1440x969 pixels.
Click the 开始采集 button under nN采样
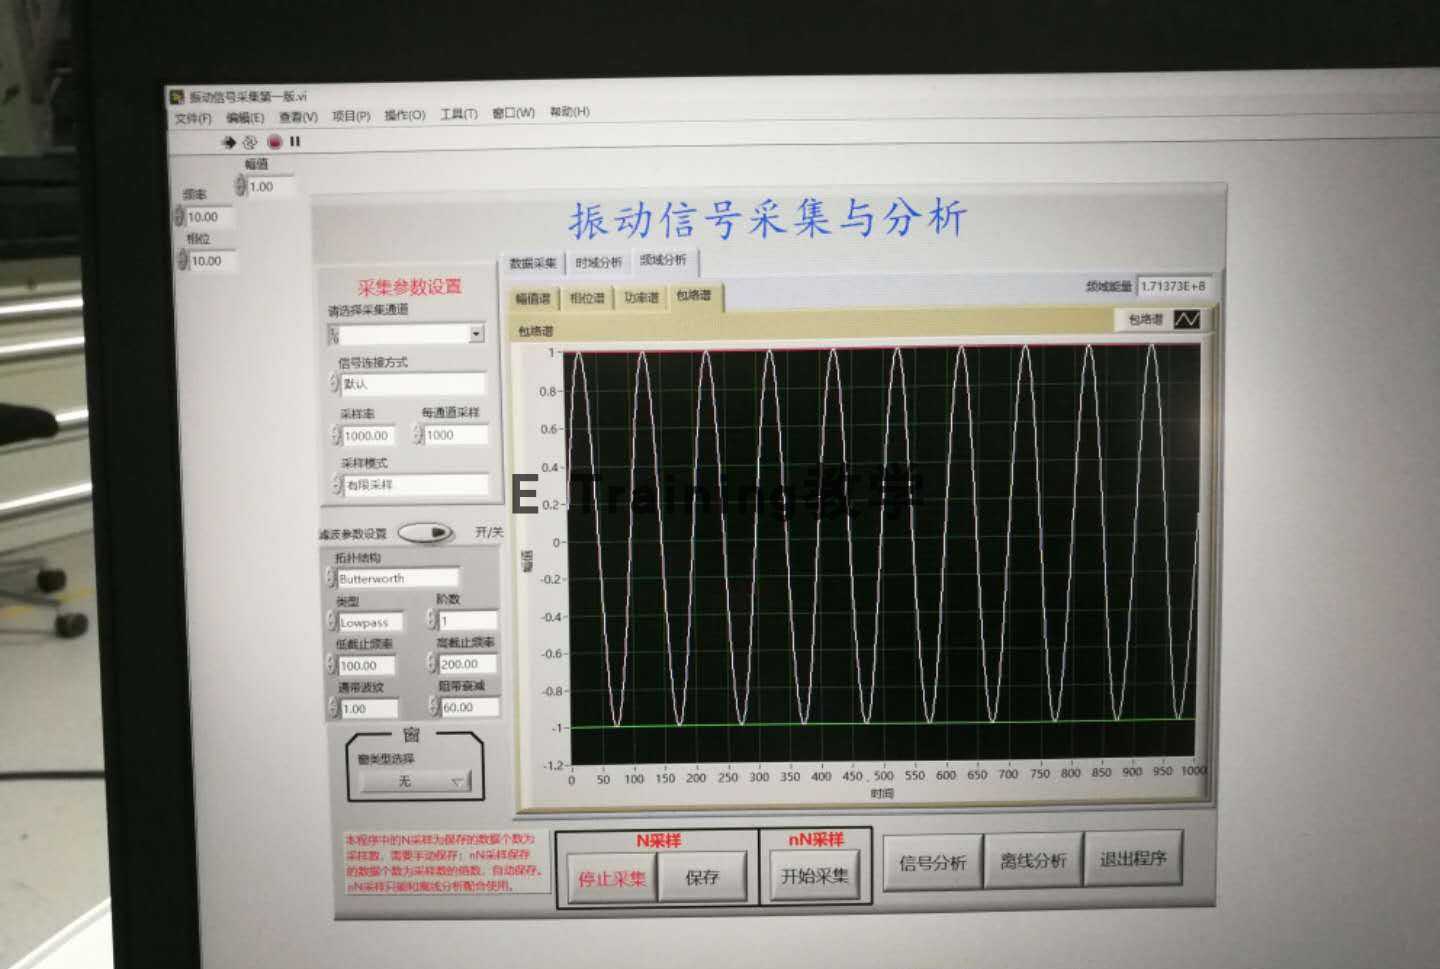click(x=814, y=876)
